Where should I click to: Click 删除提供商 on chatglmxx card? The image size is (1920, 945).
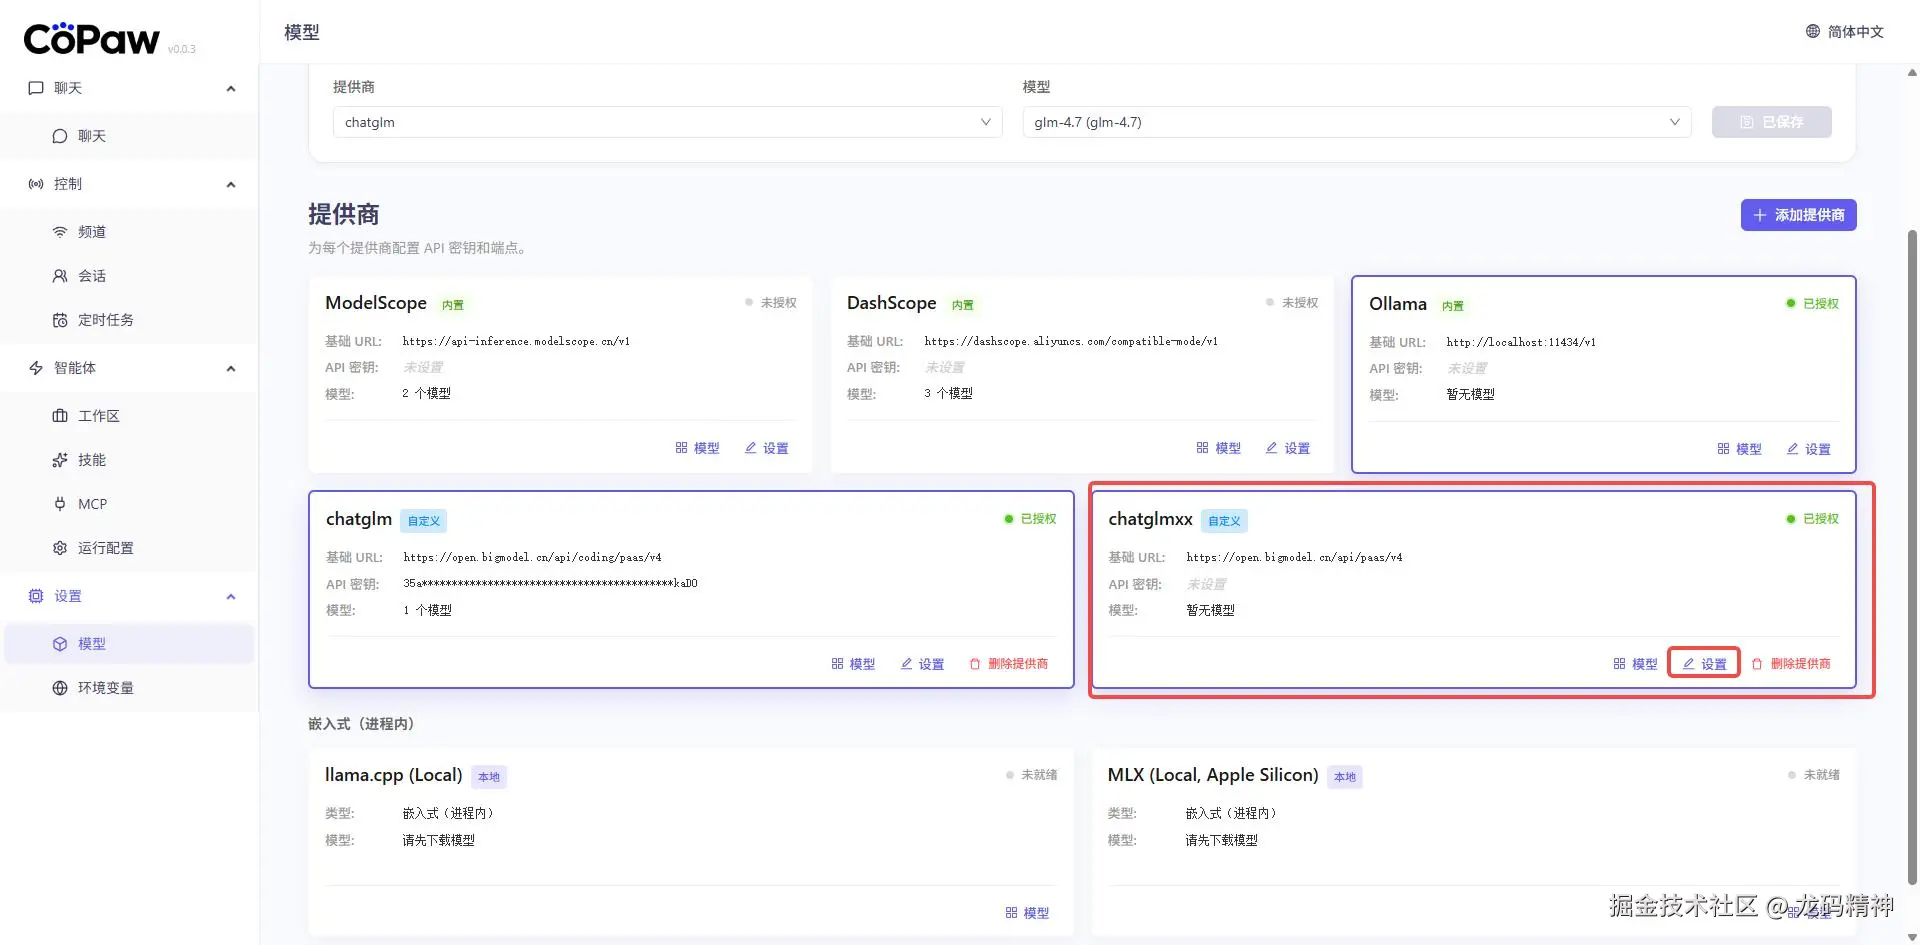(x=1791, y=664)
